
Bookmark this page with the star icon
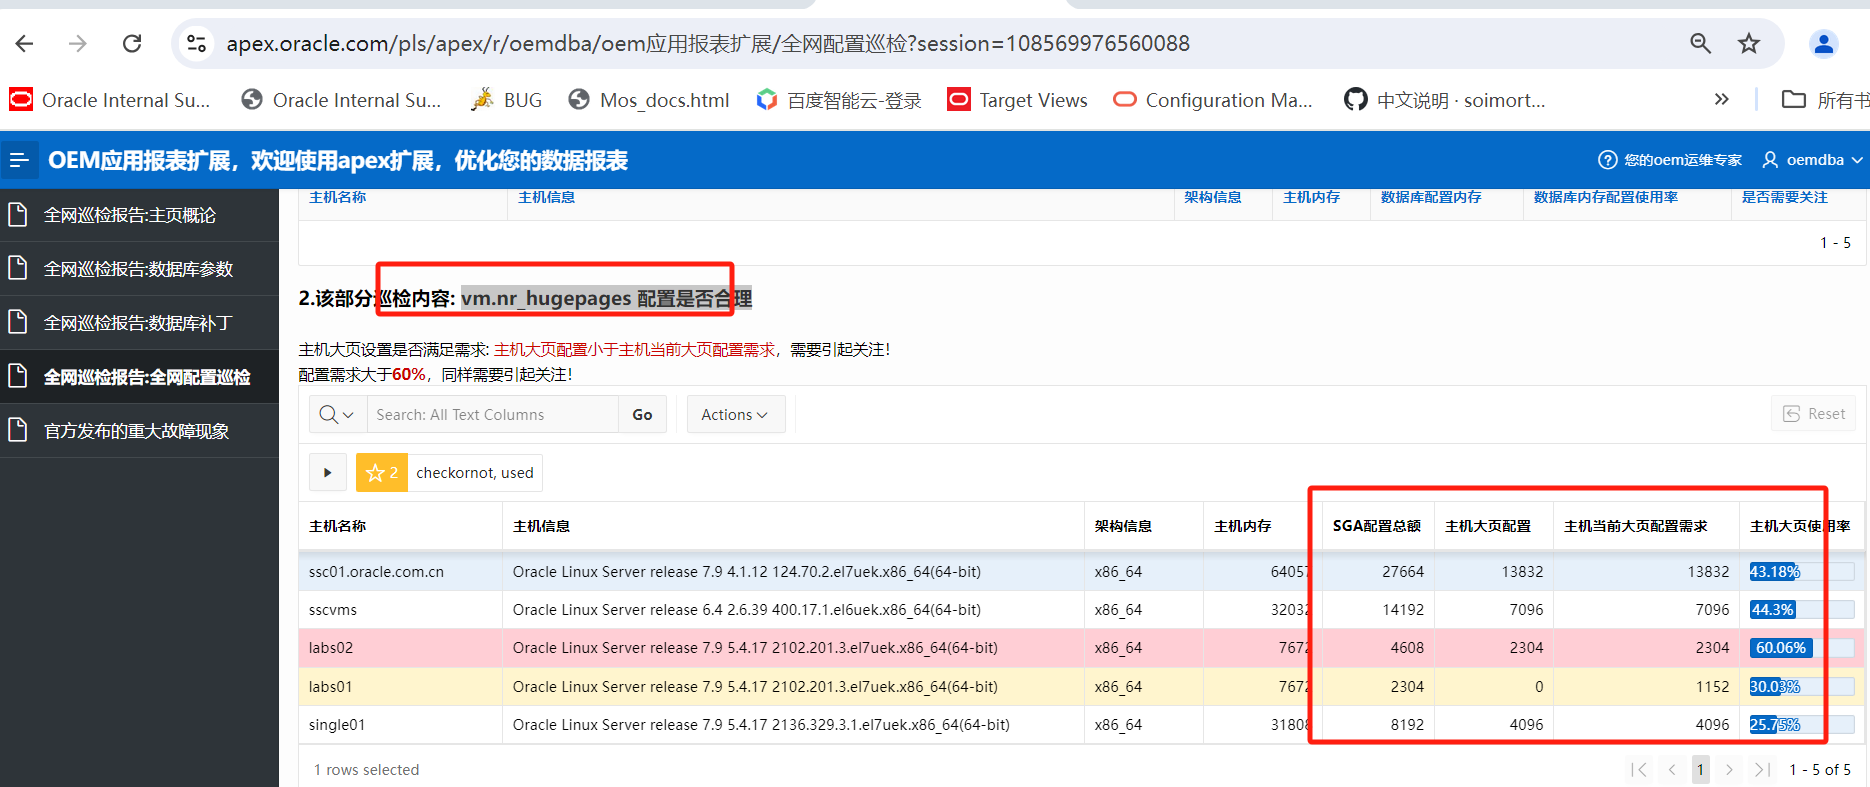[x=1748, y=43]
